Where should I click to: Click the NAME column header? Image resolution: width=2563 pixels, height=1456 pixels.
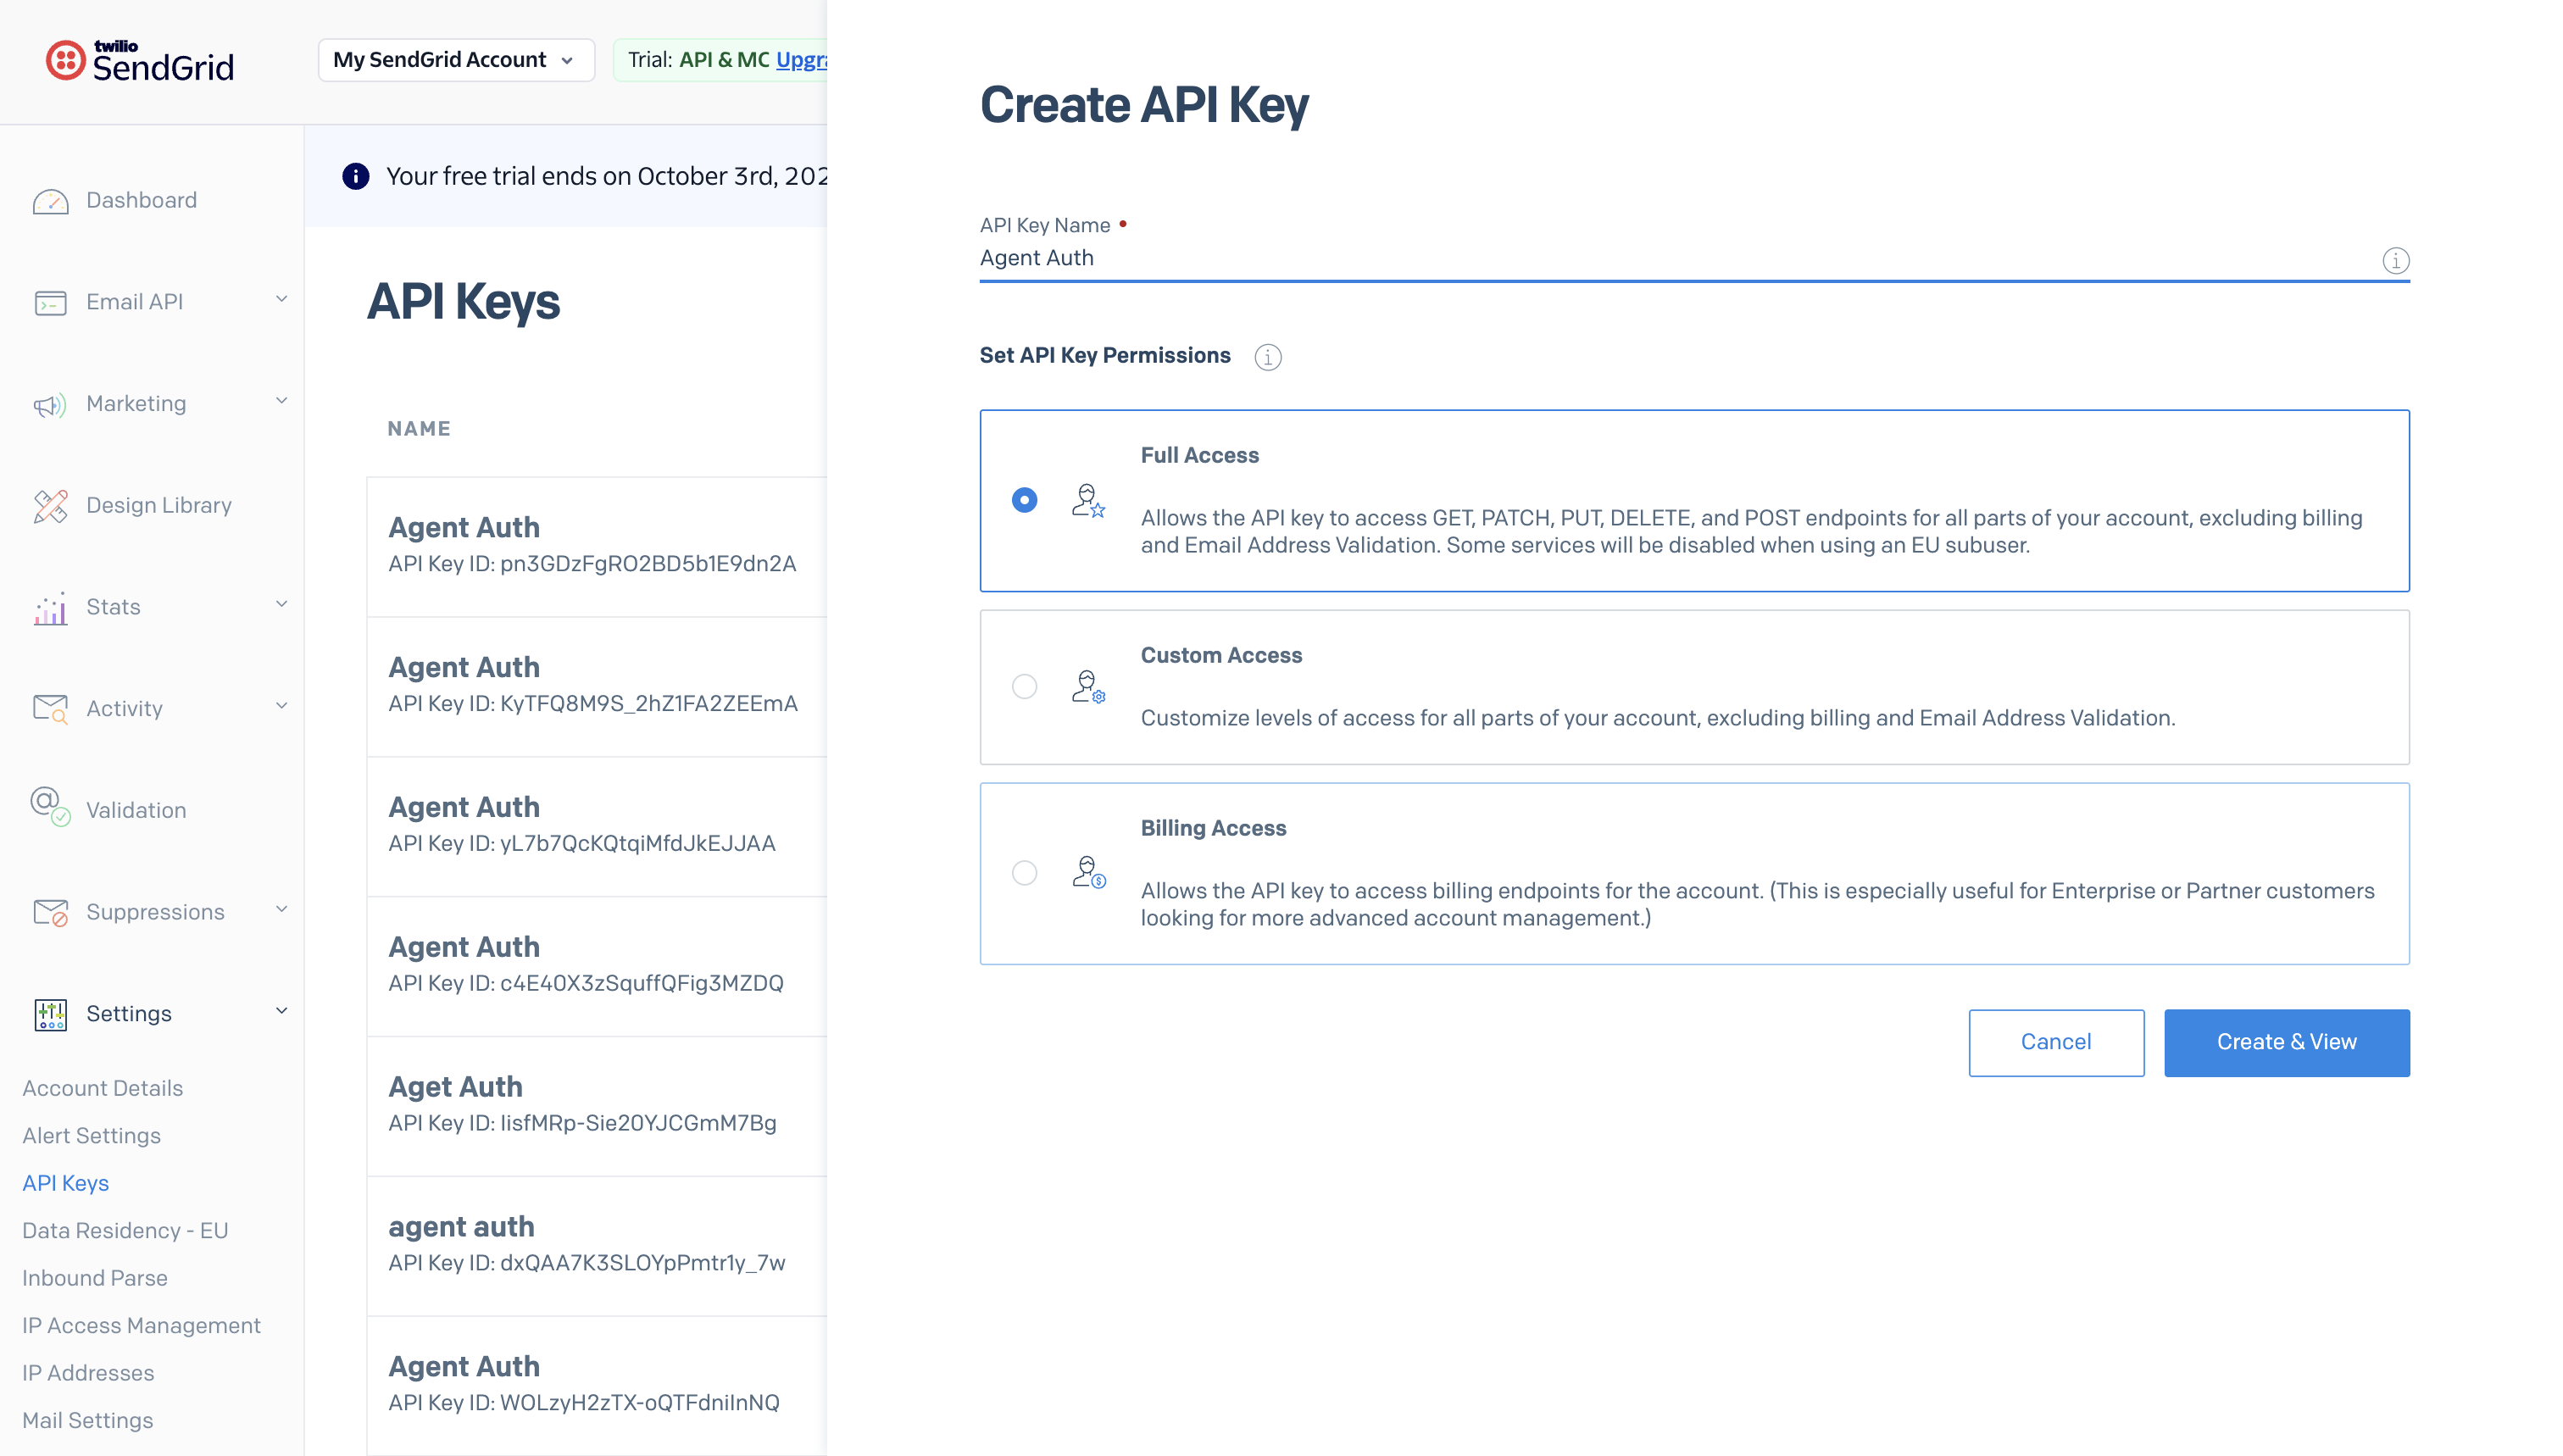pos(419,429)
